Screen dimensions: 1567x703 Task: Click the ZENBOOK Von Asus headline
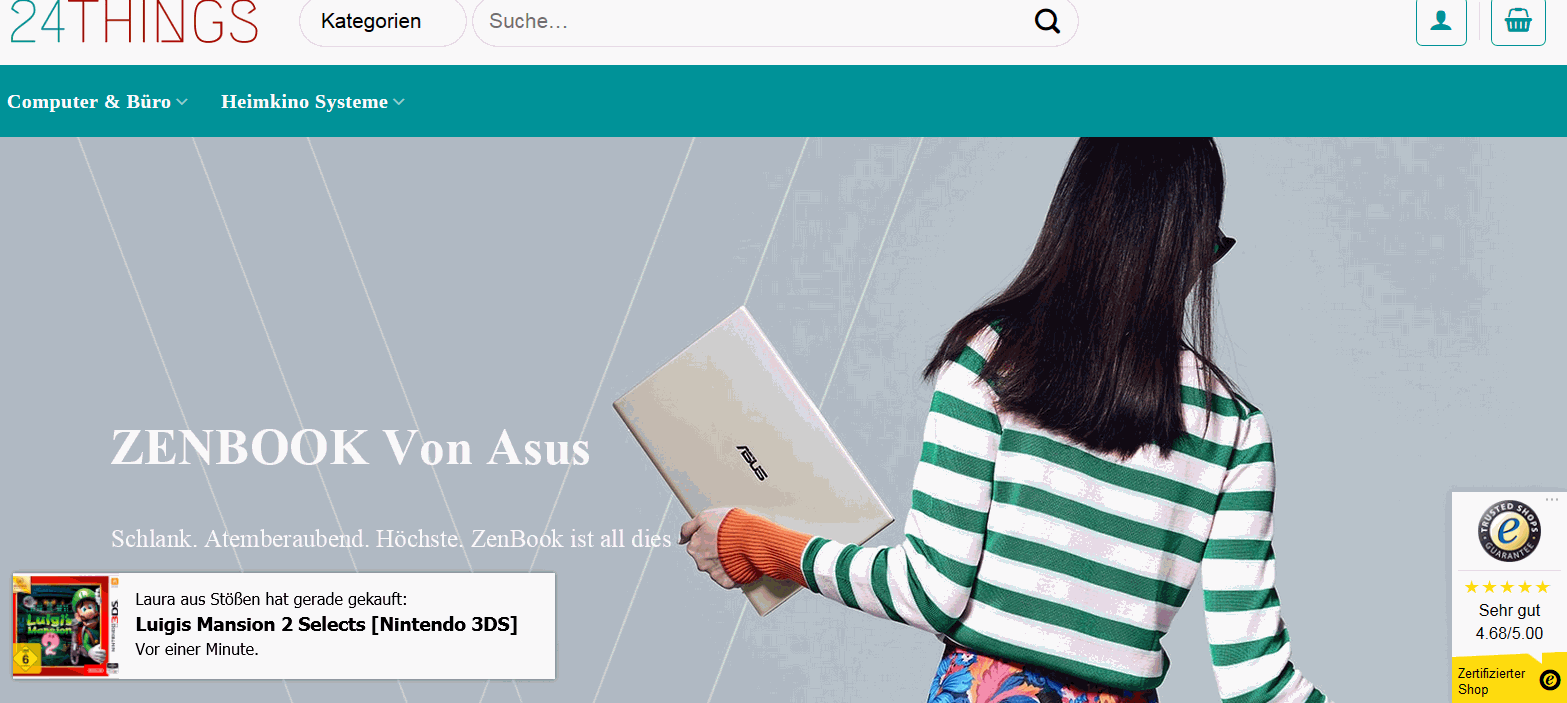(x=350, y=448)
